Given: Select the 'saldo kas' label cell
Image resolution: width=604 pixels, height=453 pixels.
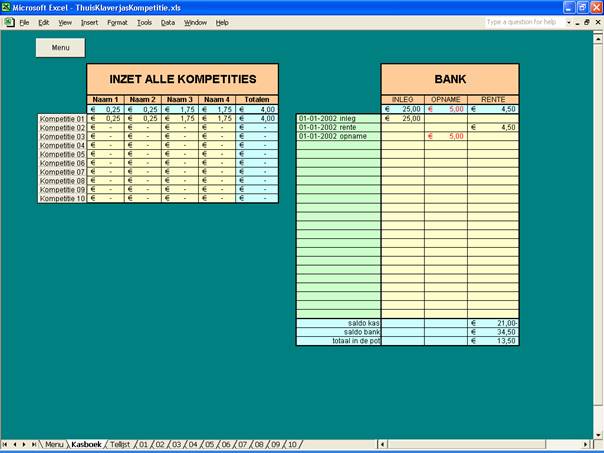Looking at the screenshot, I should tap(339, 323).
